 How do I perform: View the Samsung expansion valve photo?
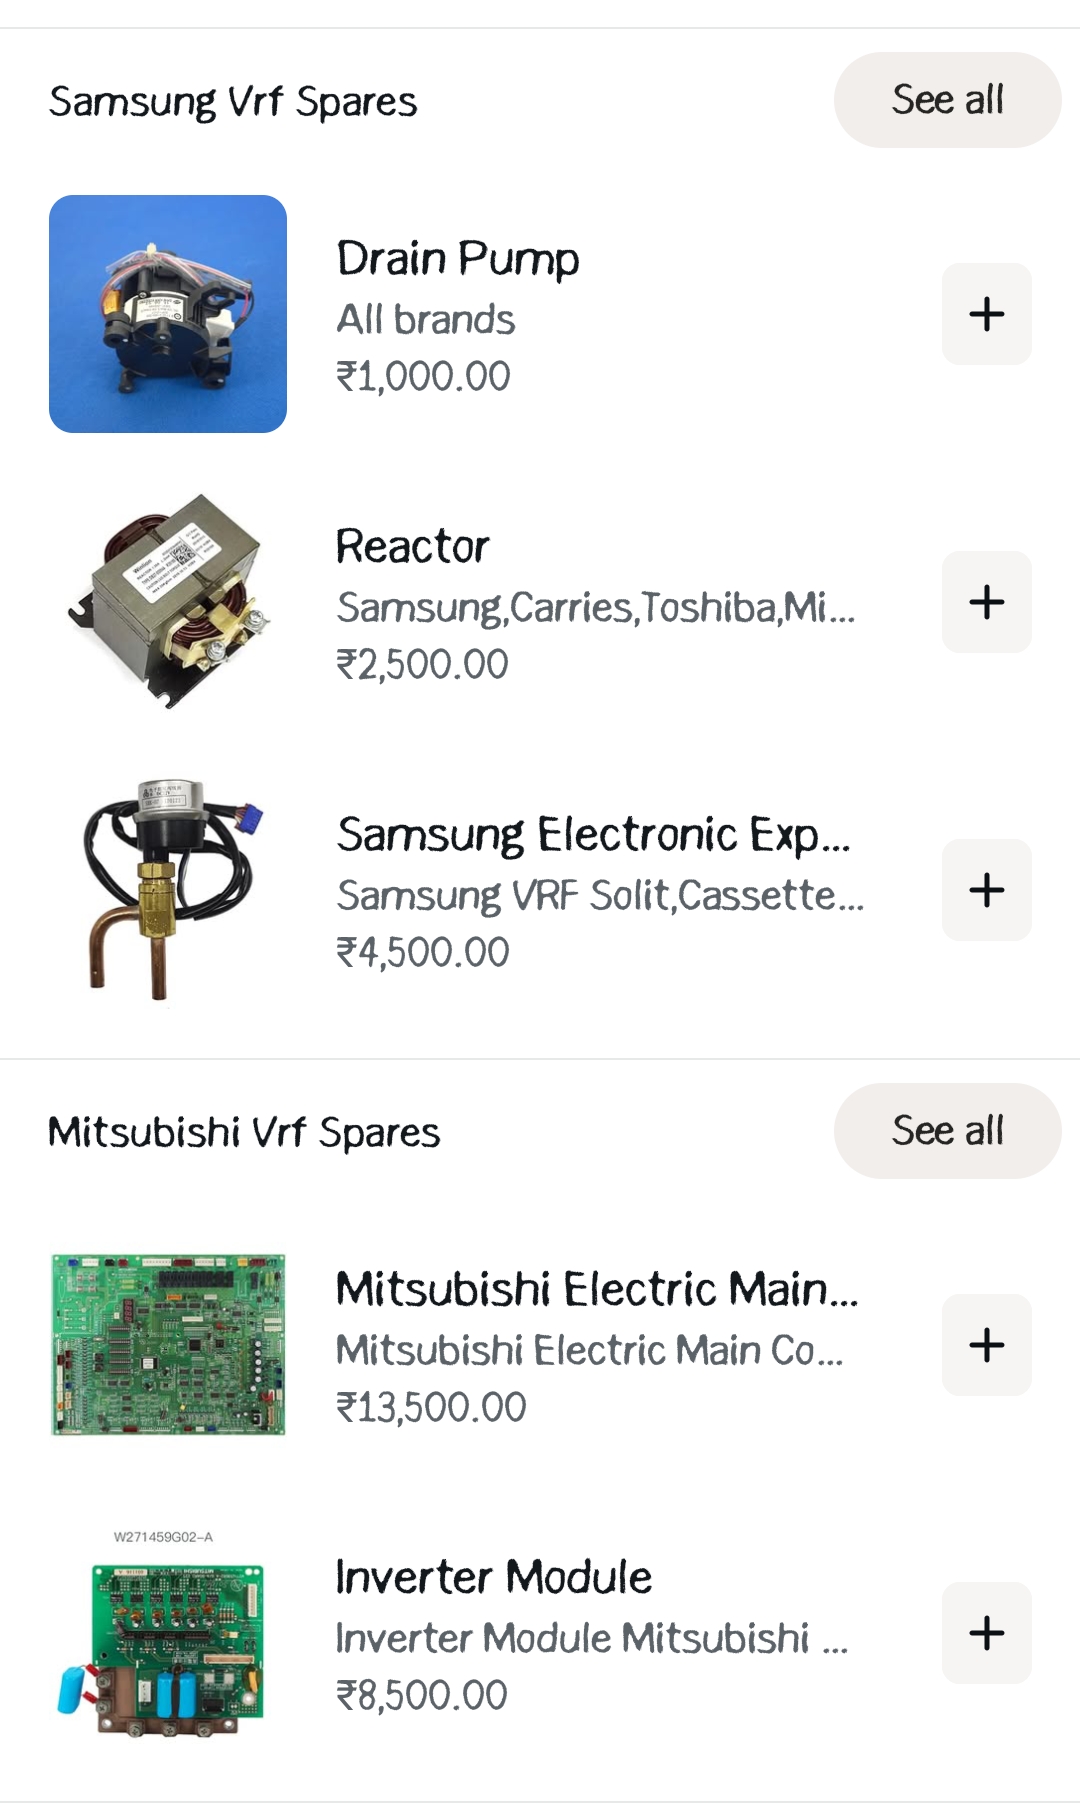[168, 890]
